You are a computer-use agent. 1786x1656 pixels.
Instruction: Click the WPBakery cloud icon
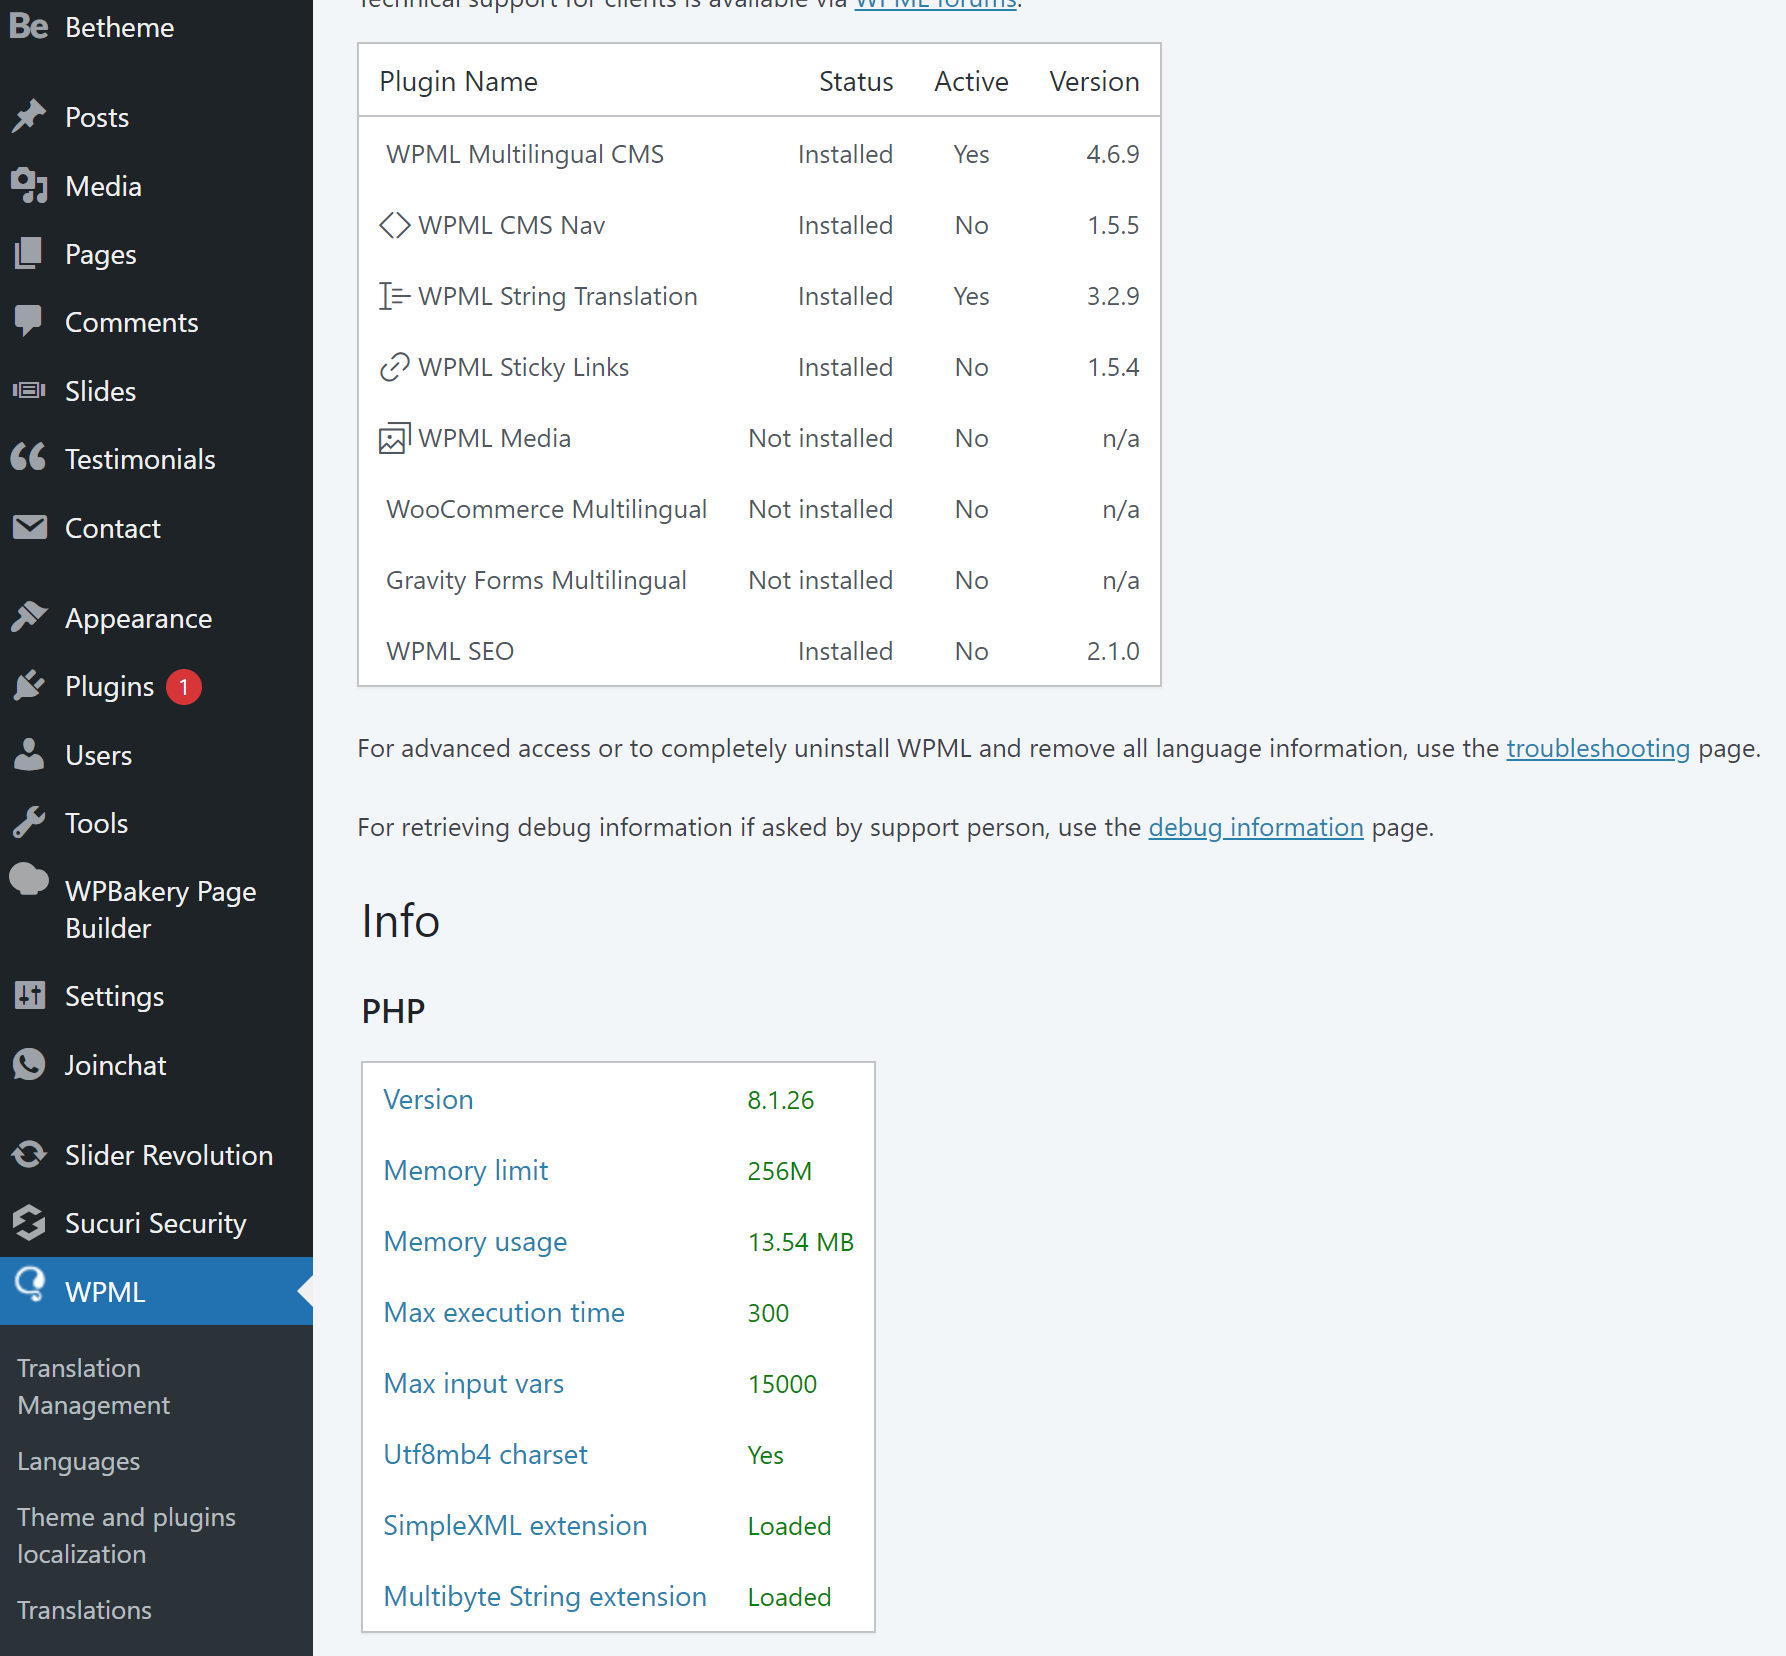(x=29, y=879)
